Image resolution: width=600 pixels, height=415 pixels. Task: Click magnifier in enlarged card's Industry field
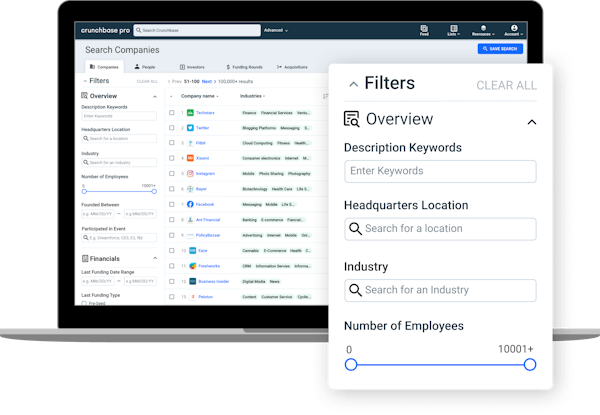[355, 290]
